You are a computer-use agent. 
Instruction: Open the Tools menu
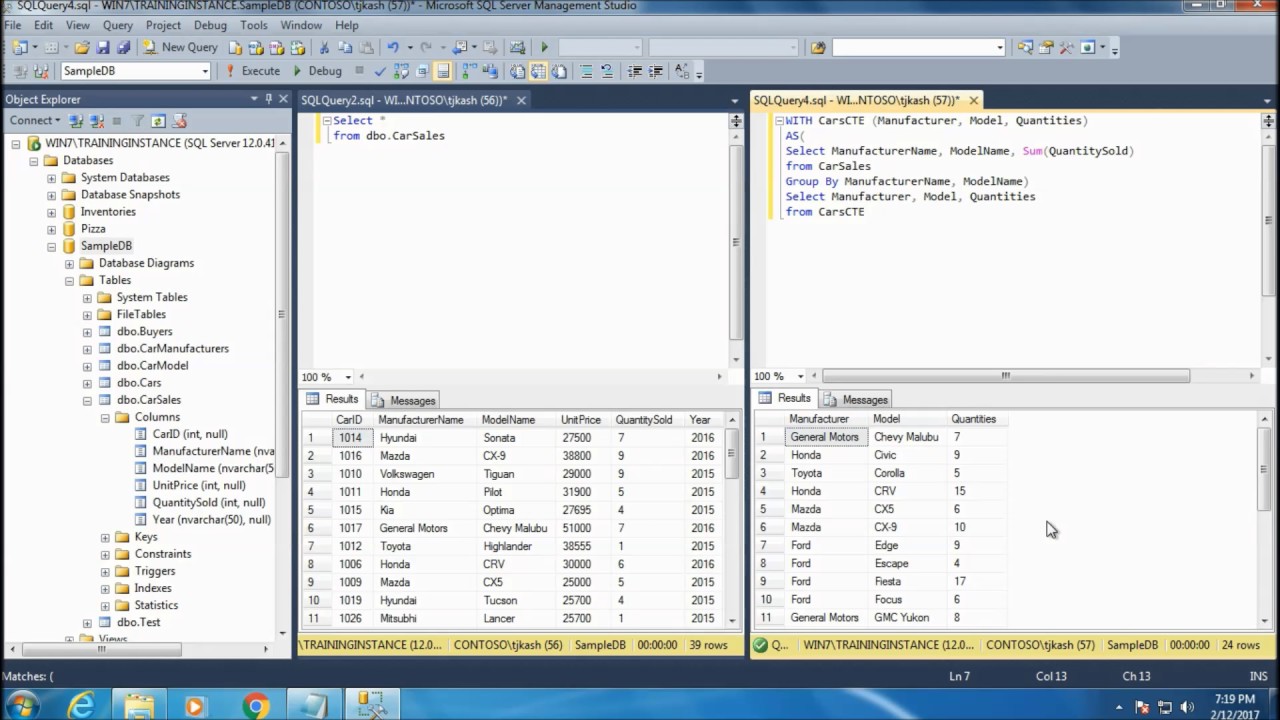[253, 25]
